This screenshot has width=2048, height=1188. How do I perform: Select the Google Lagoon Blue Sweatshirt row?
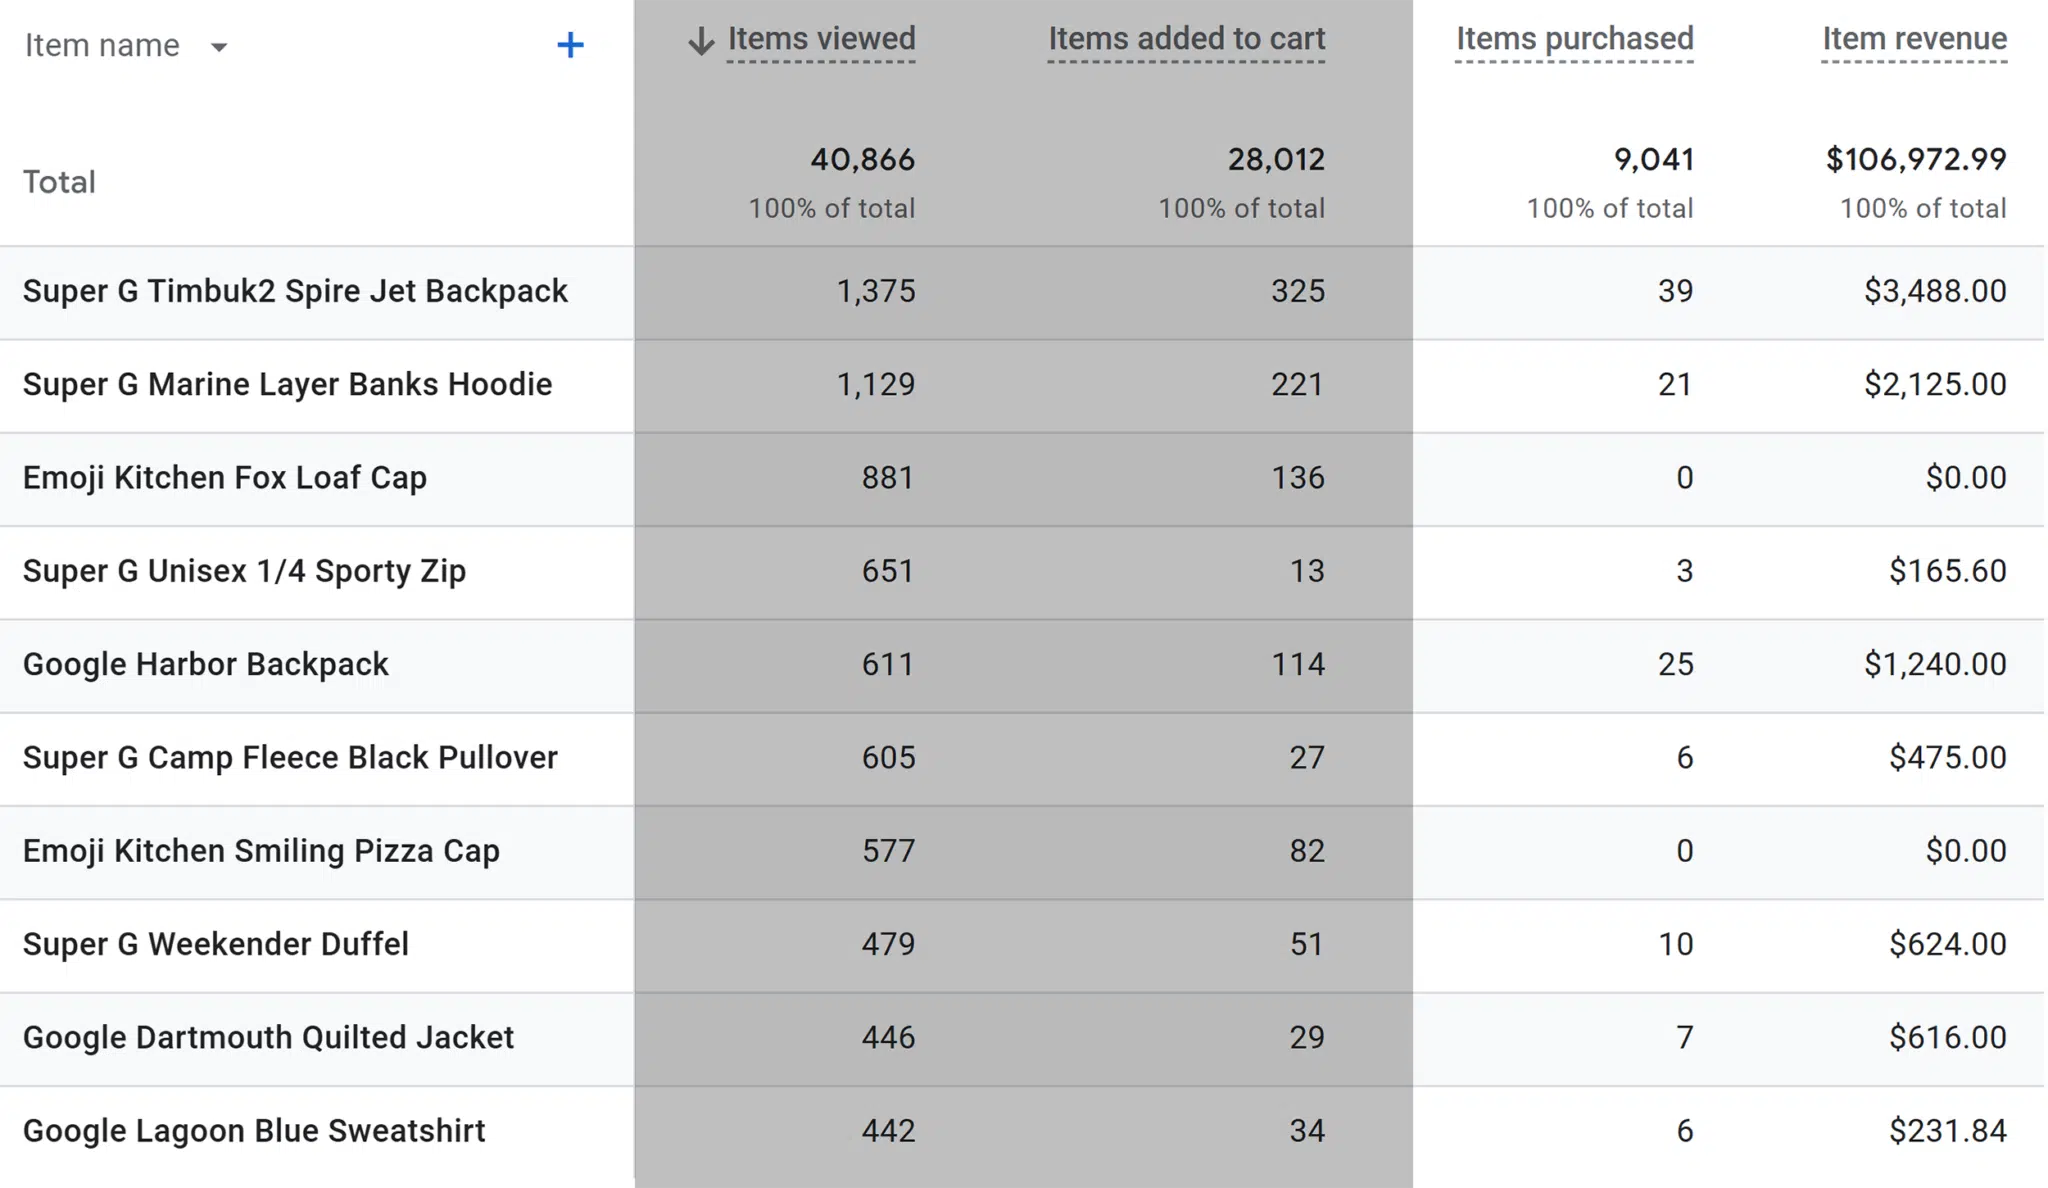254,1130
